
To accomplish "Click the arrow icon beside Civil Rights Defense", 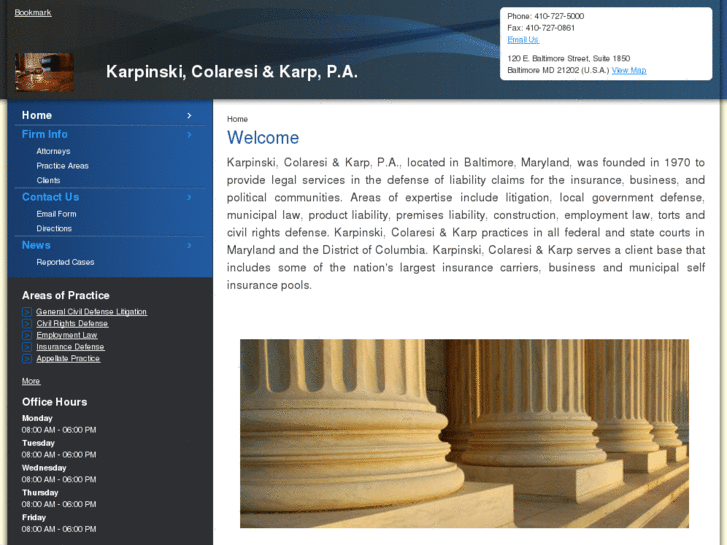I will tap(27, 323).
